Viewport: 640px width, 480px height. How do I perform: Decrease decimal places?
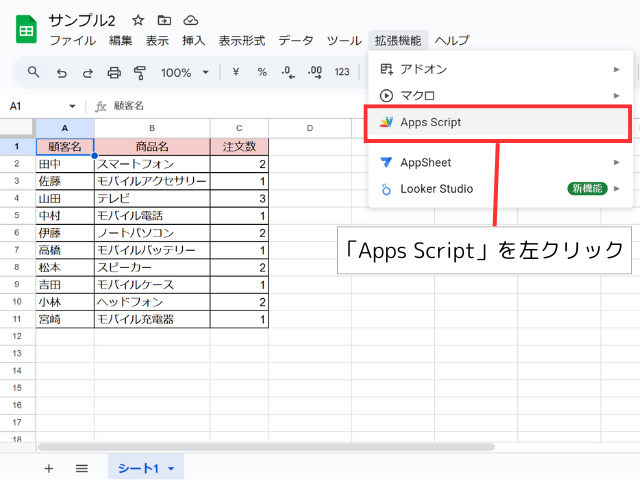[288, 73]
